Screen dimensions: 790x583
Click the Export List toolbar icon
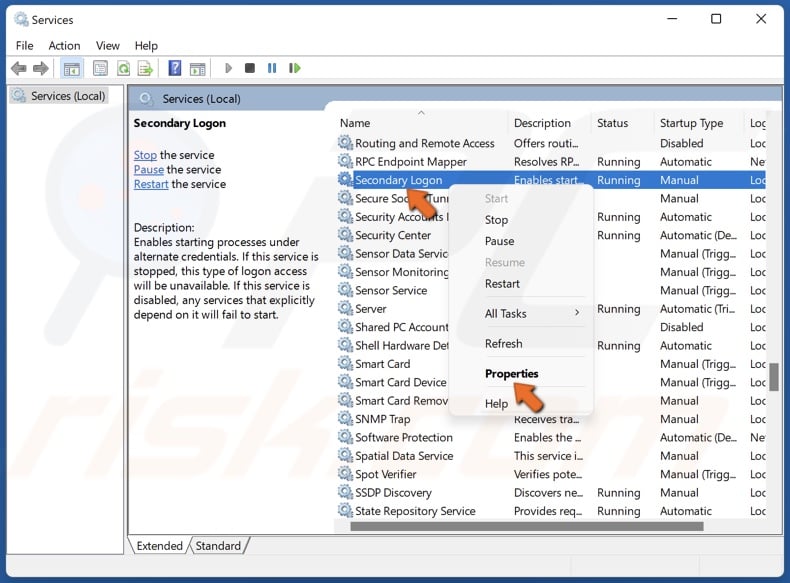(x=146, y=68)
